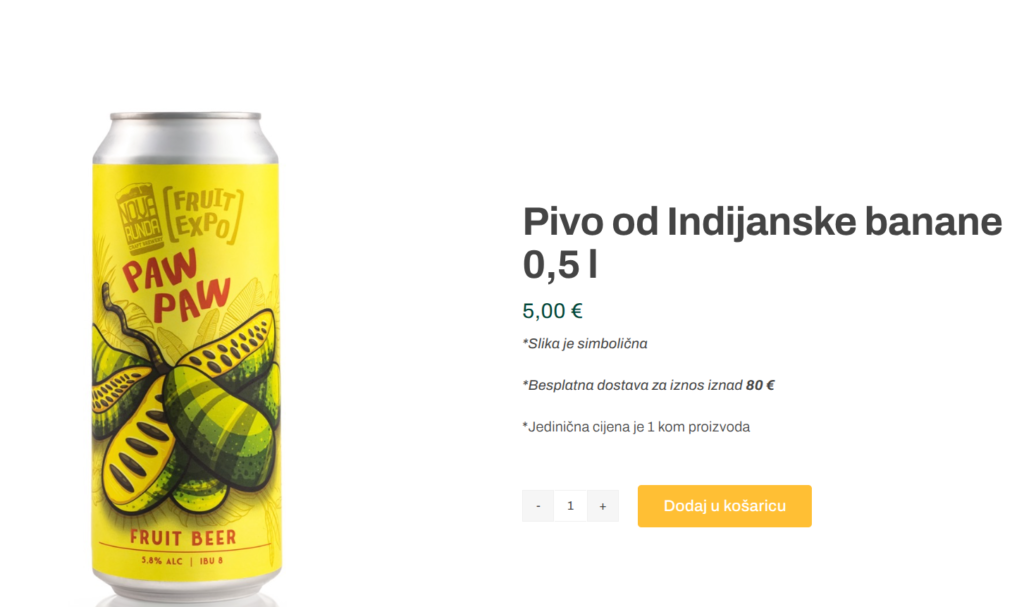The image size is (1024, 607).
Task: Click the silver top of the can
Action: (x=185, y=137)
